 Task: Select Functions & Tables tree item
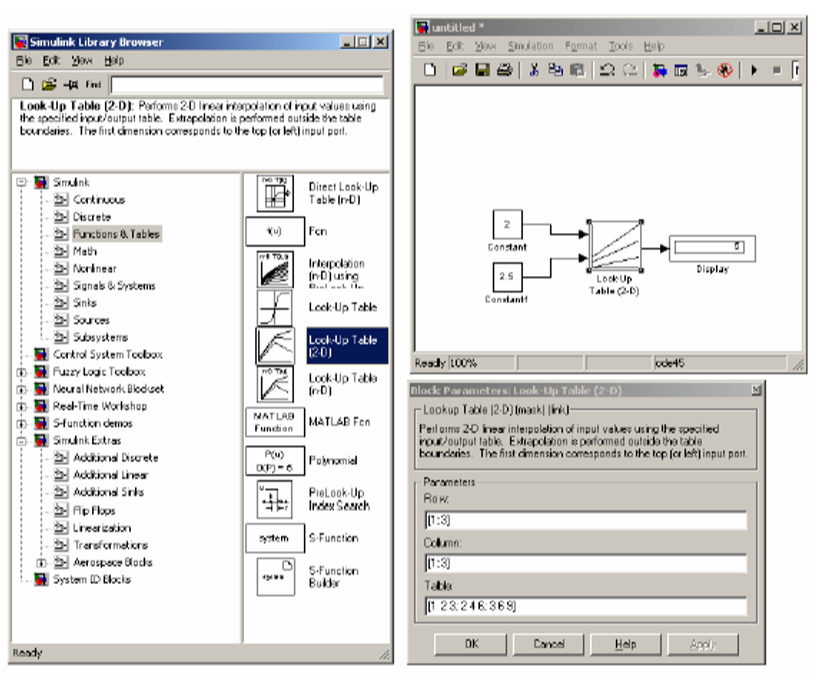coord(116,234)
